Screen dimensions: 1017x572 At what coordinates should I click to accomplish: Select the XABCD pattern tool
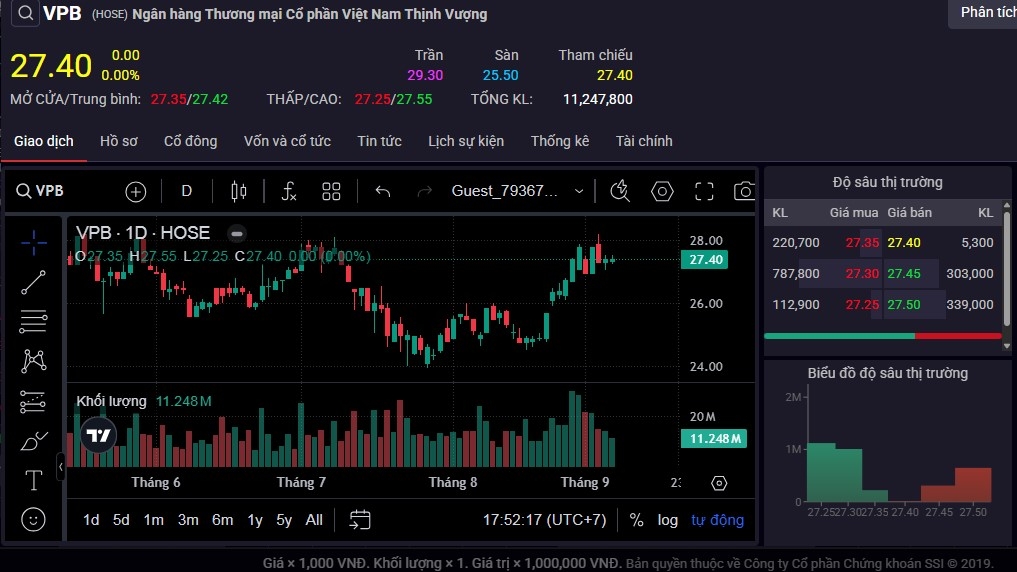pyautogui.click(x=34, y=361)
